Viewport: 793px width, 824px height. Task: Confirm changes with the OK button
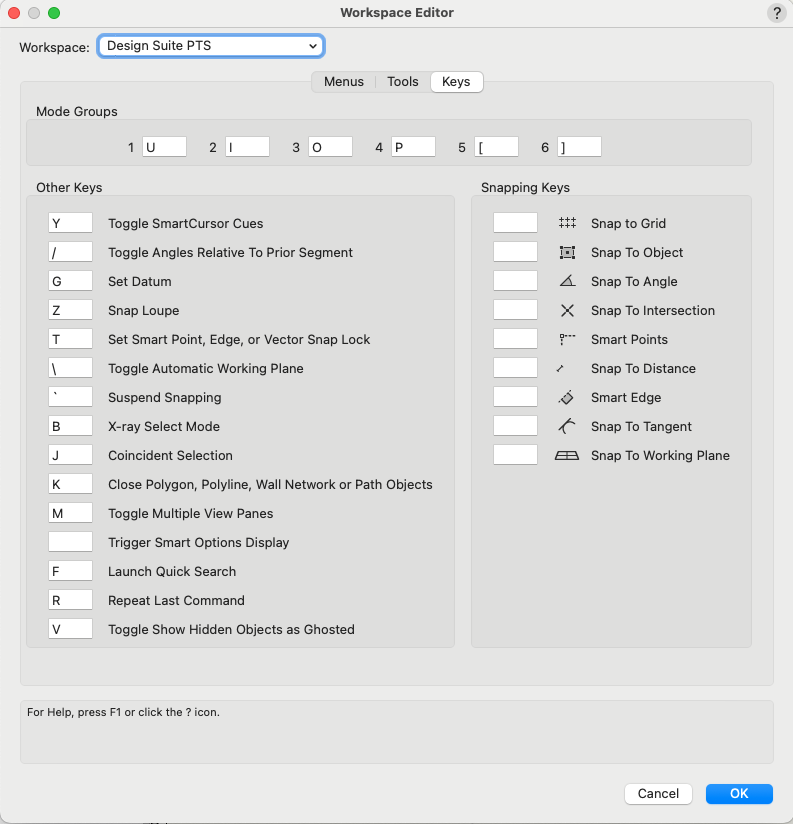(739, 793)
